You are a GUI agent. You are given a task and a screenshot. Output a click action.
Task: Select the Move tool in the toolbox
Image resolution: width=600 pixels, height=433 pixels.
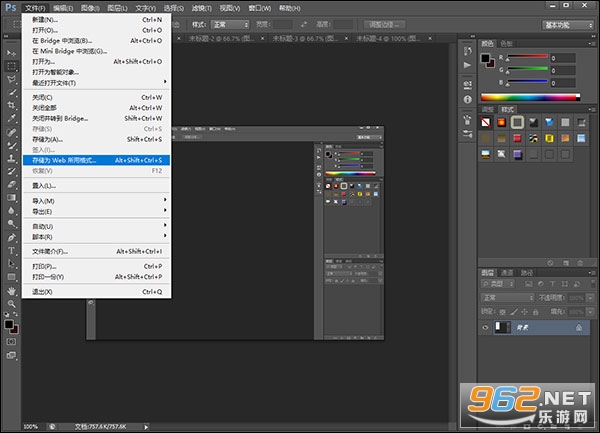tap(11, 53)
